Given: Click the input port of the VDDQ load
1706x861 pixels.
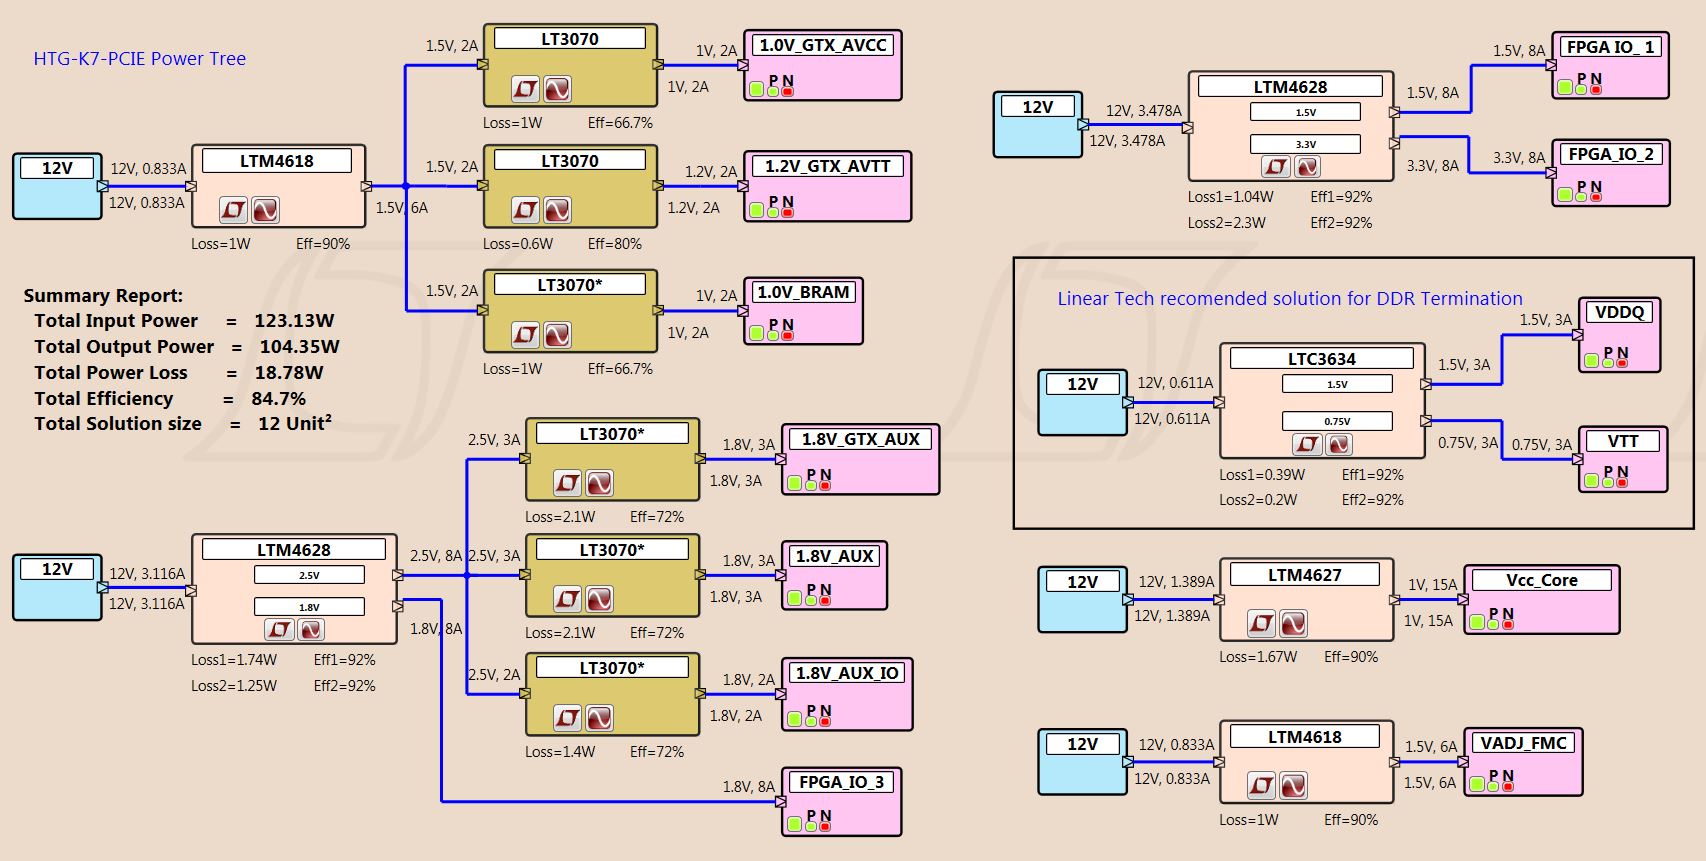Looking at the screenshot, I should [x=1578, y=336].
